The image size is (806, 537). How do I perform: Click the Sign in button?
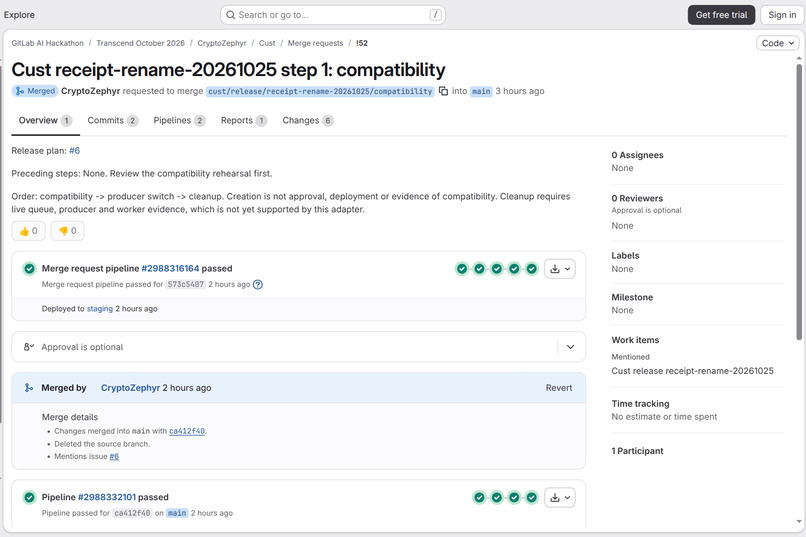click(782, 15)
